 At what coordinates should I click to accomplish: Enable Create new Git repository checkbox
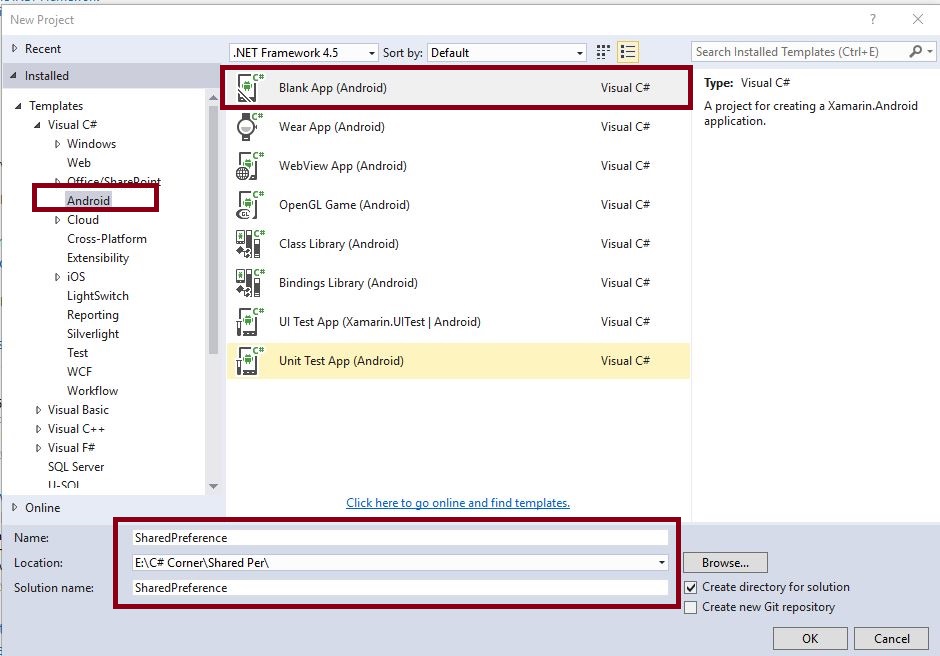tap(691, 607)
